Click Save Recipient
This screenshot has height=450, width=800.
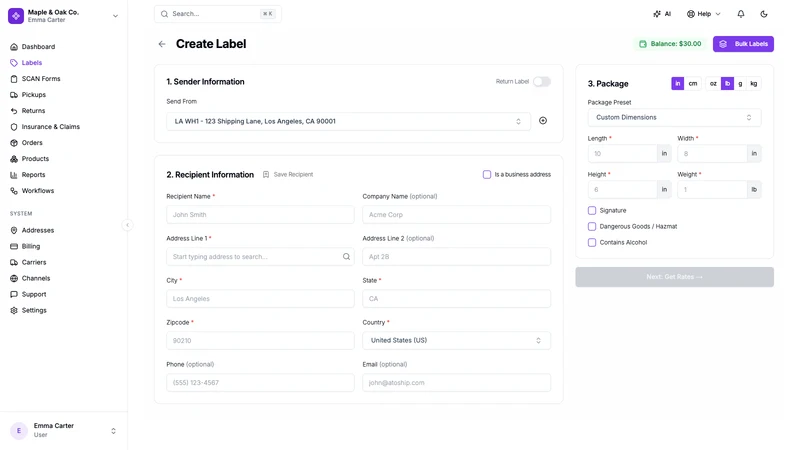pyautogui.click(x=288, y=174)
